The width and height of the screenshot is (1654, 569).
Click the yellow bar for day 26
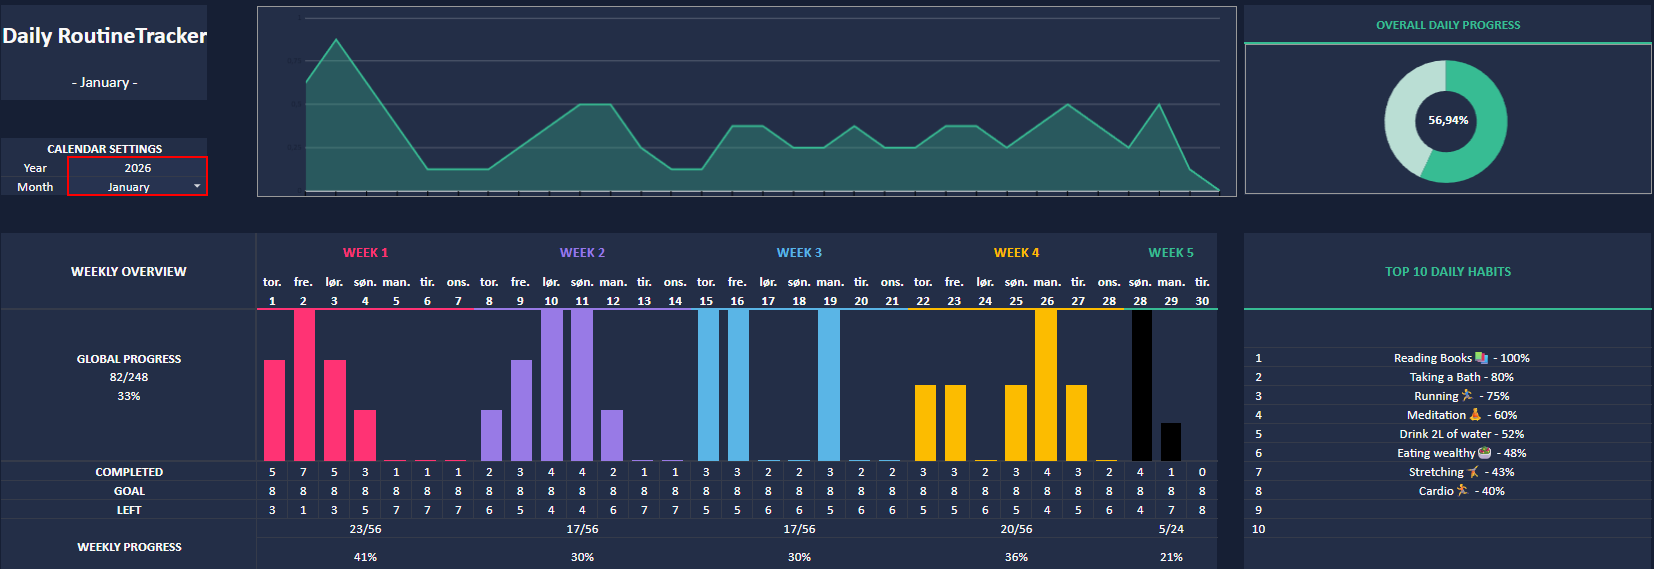pos(1046,385)
